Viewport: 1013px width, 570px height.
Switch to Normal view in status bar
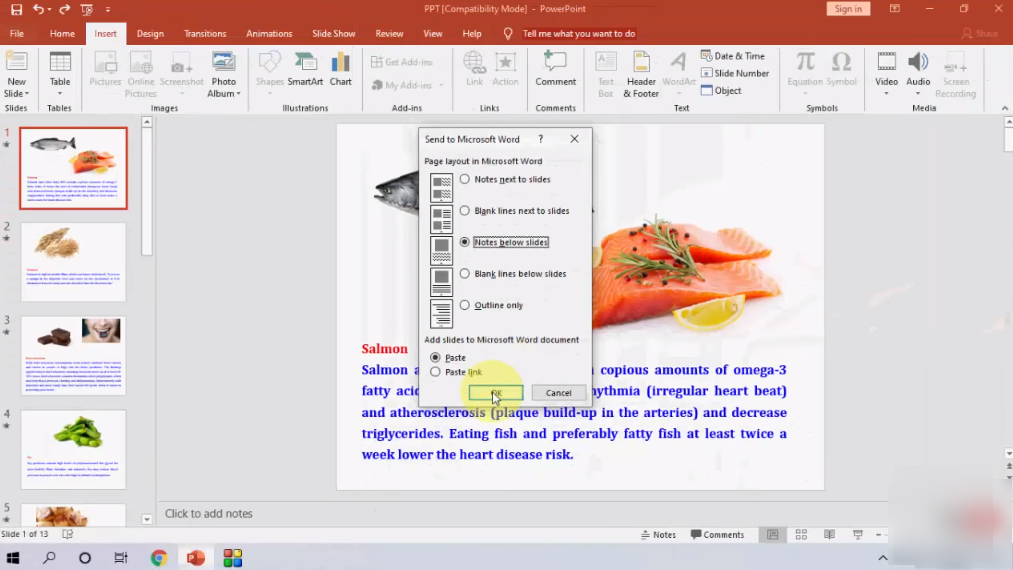[773, 534]
